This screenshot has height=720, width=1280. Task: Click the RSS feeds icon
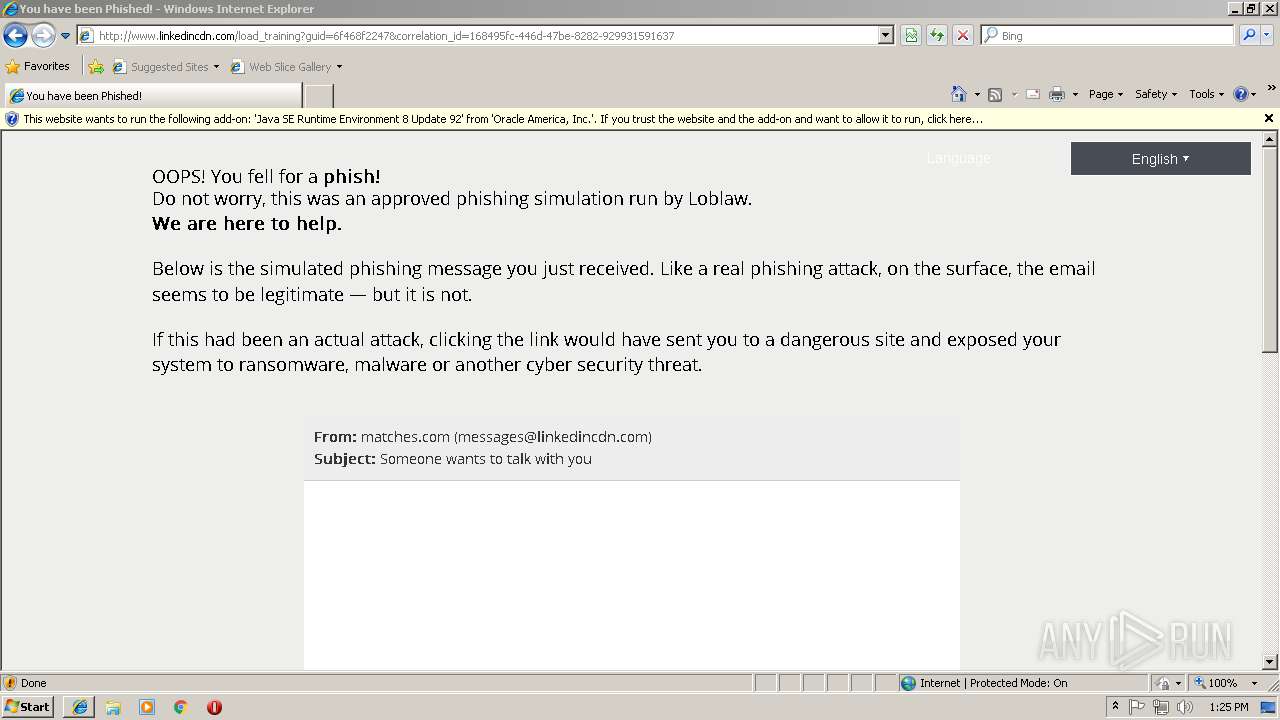coord(995,94)
